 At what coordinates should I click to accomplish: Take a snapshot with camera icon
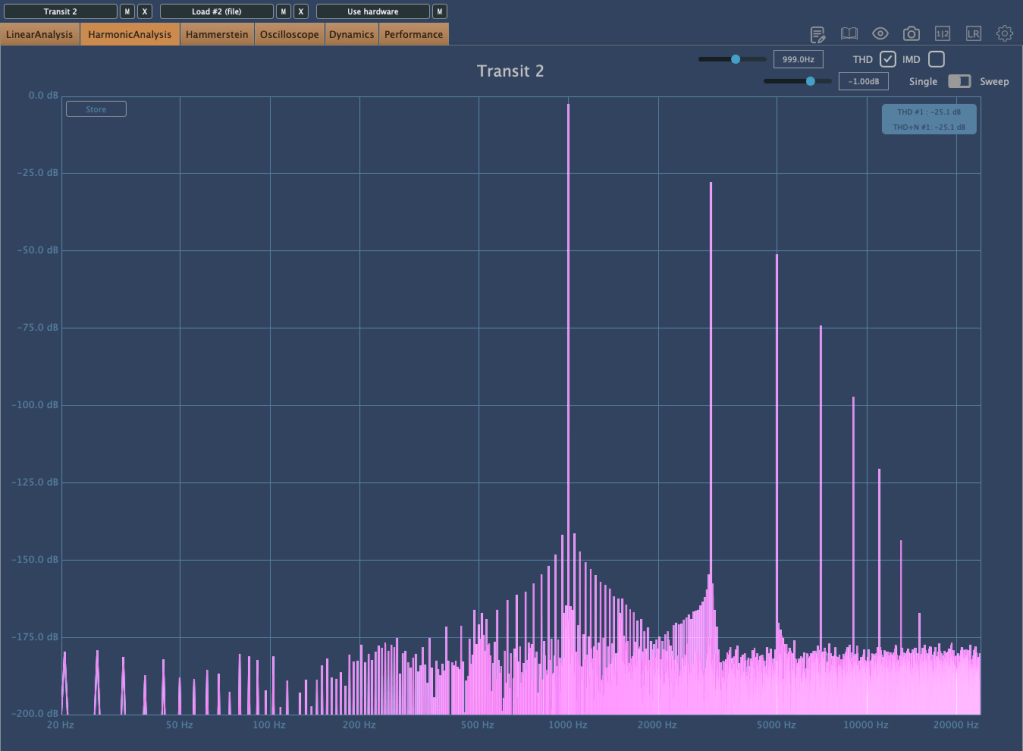(911, 34)
